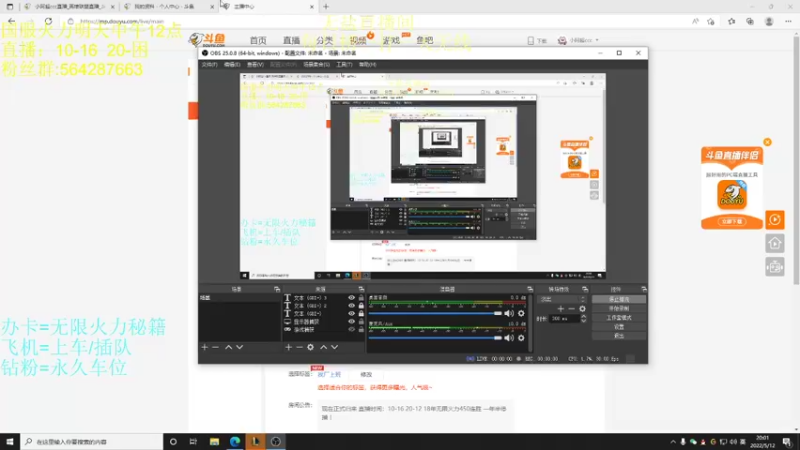Remove the scene transition with the minus icon
This screenshot has width=800, height=450.
(x=571, y=309)
